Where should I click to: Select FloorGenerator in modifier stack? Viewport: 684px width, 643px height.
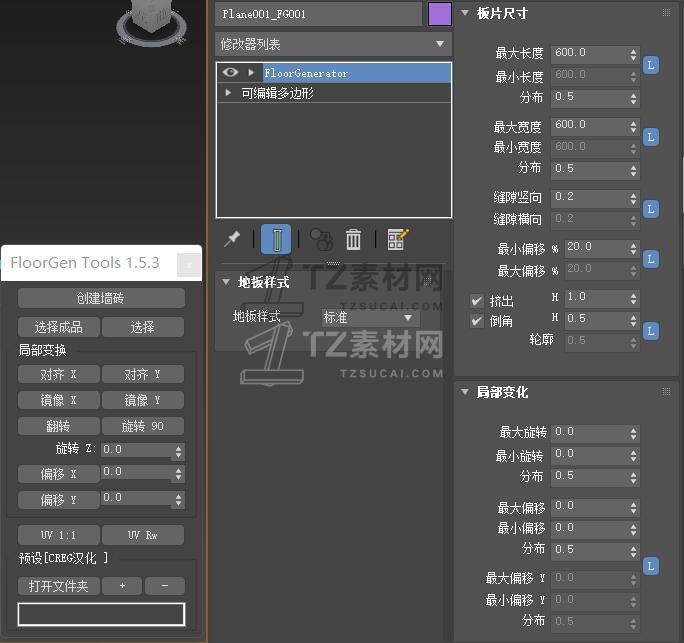pos(356,73)
